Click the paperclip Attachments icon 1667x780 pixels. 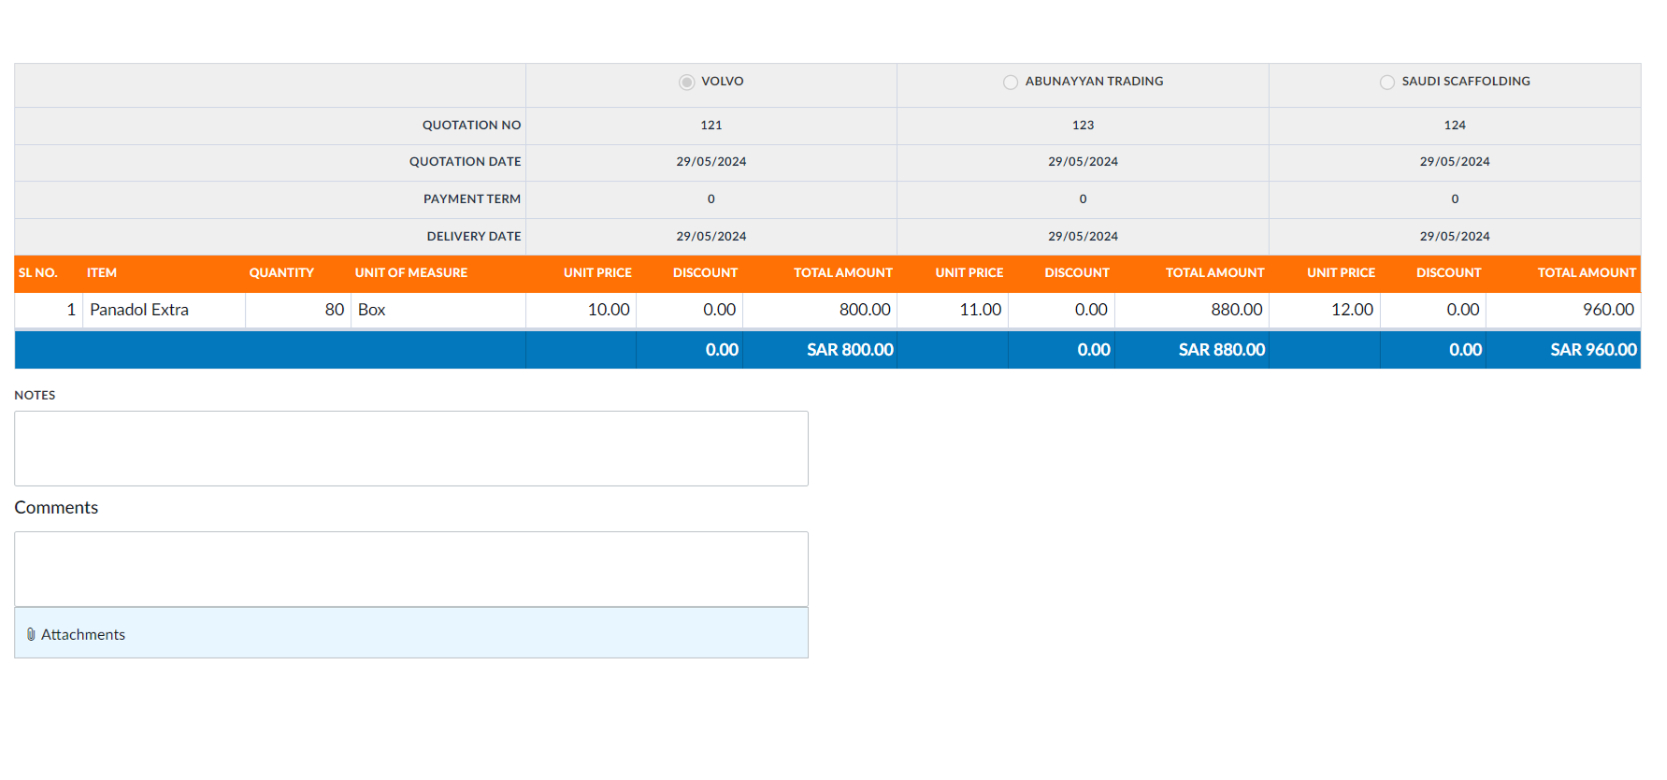(x=31, y=634)
